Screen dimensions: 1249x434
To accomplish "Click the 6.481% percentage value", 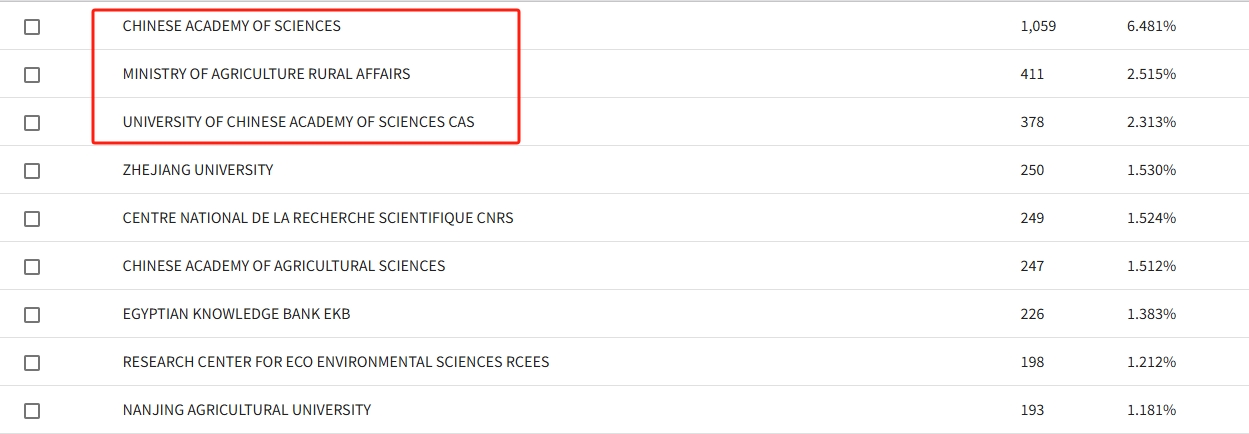I will point(1151,26).
